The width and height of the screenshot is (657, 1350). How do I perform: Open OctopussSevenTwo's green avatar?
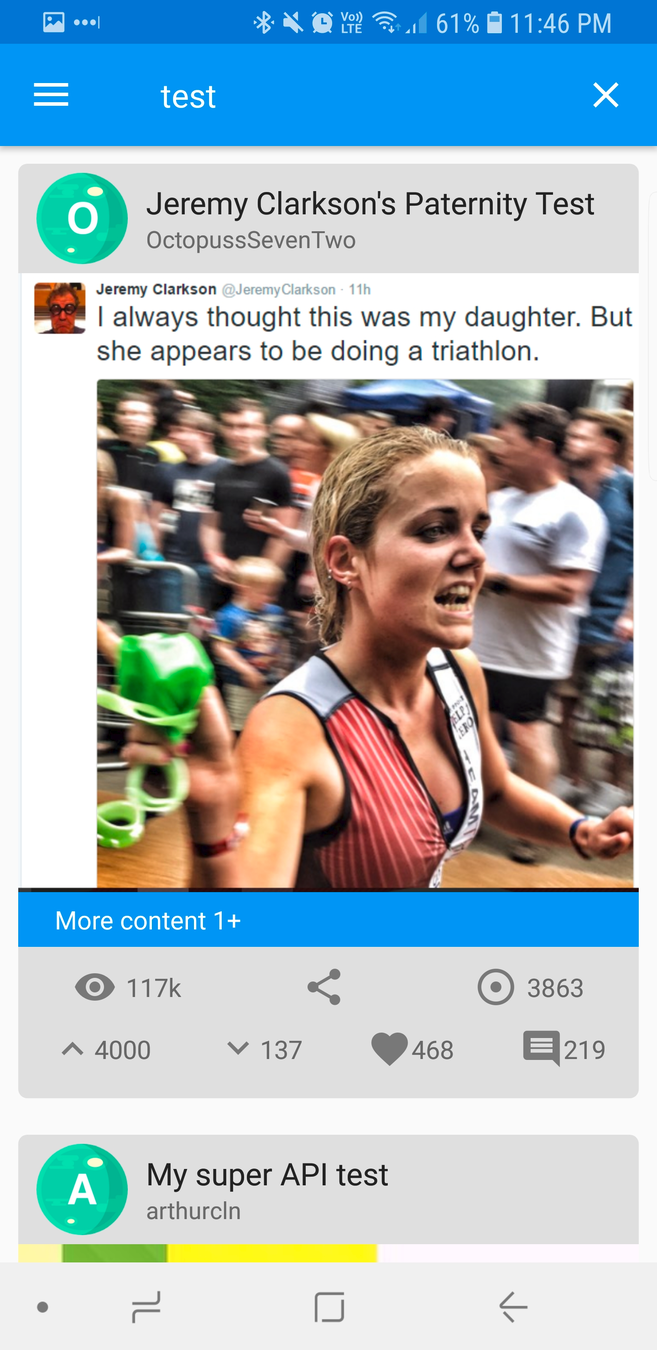pyautogui.click(x=82, y=218)
